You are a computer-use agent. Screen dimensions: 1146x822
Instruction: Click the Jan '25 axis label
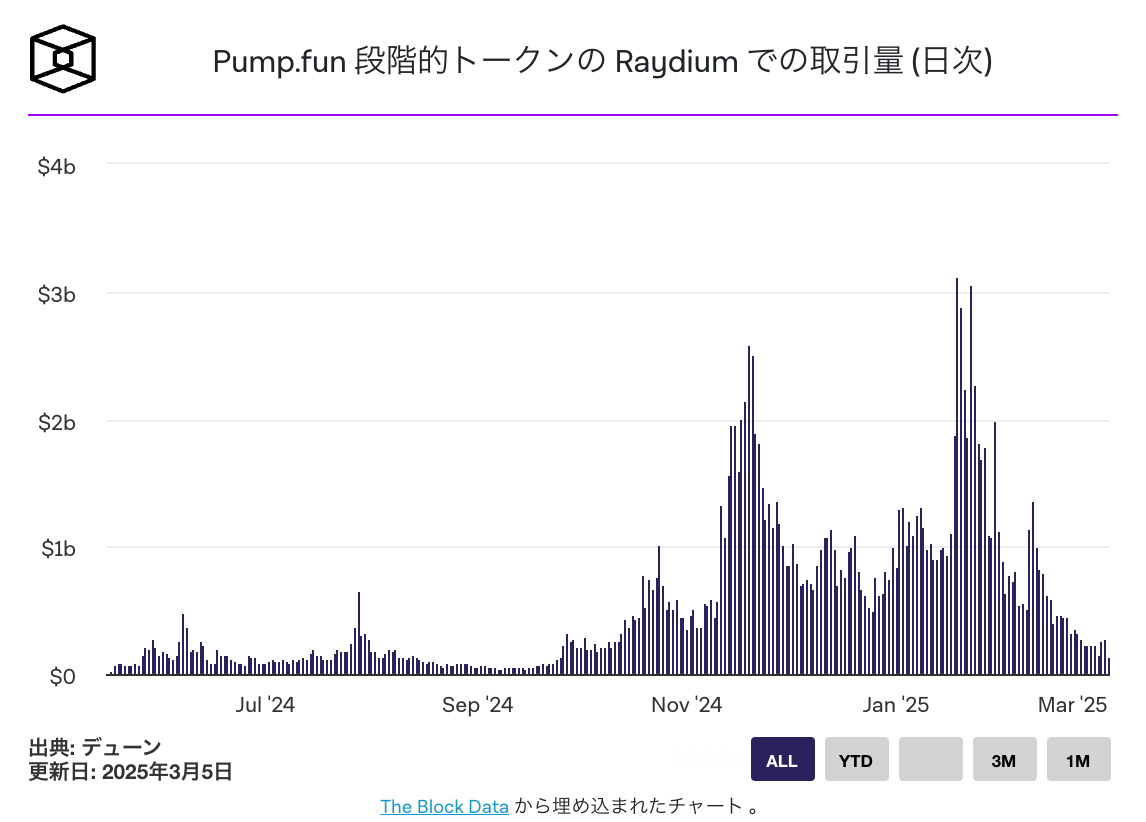coord(895,704)
